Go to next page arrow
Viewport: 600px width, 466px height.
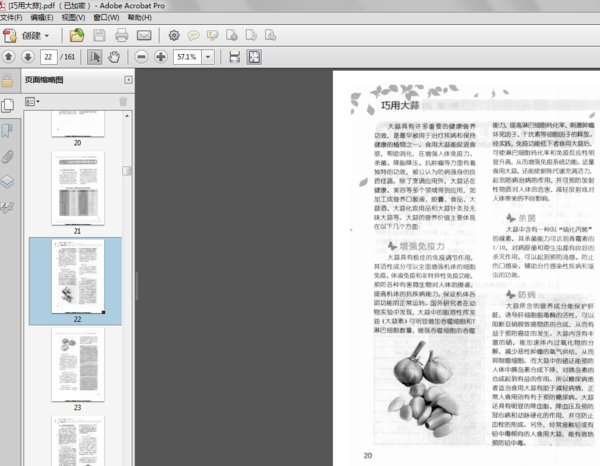point(28,57)
